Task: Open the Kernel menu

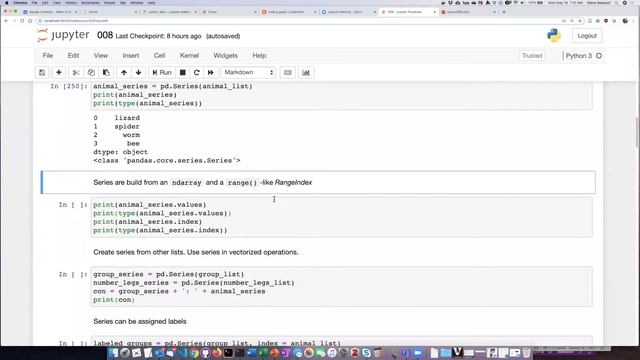Action: click(189, 56)
